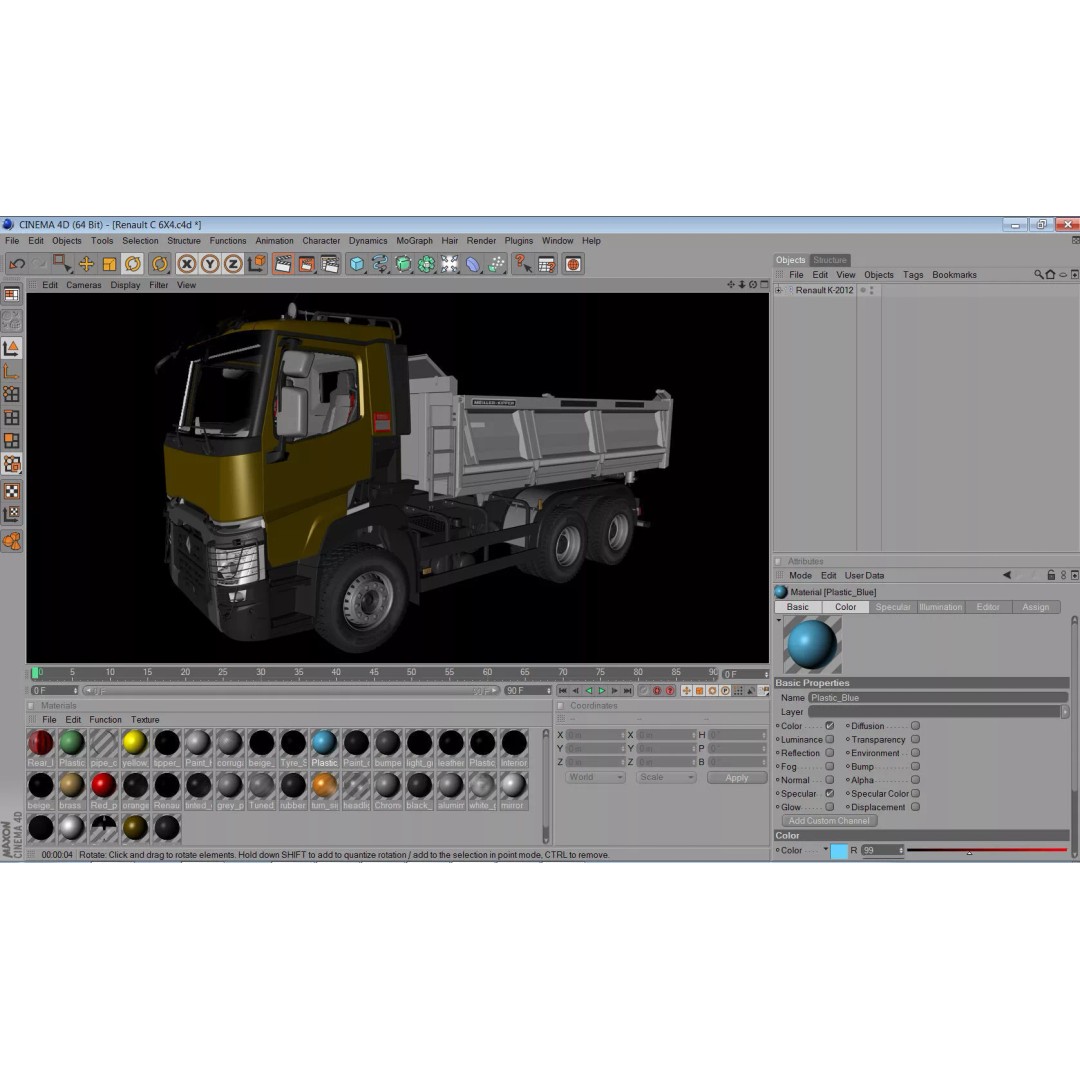This screenshot has width=1080, height=1080.
Task: Open the Texture menu in Materials panel
Action: [145, 719]
